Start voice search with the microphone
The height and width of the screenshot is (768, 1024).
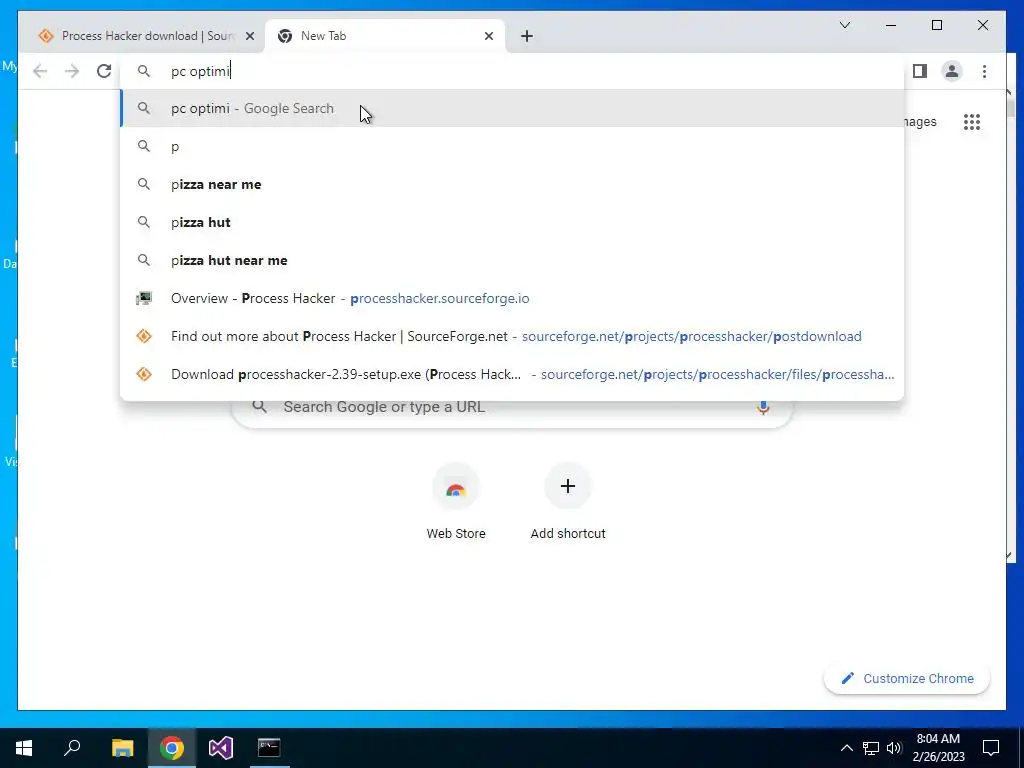[763, 407]
